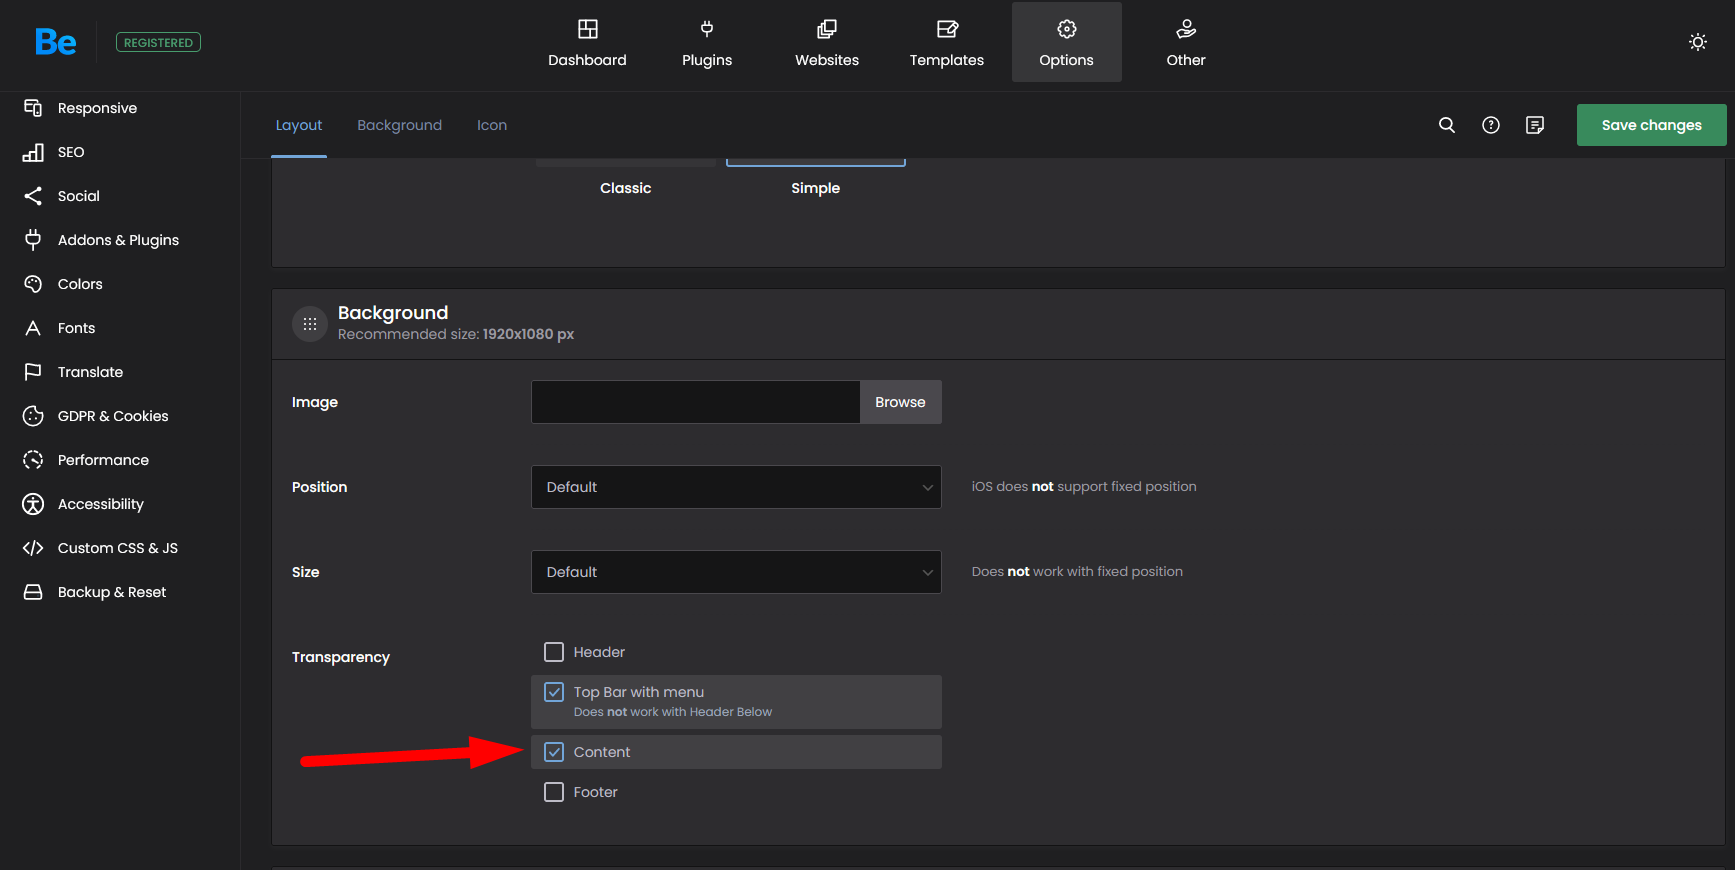The image size is (1735, 870).
Task: Click the Websites stacked pages icon
Action: coord(827,29)
